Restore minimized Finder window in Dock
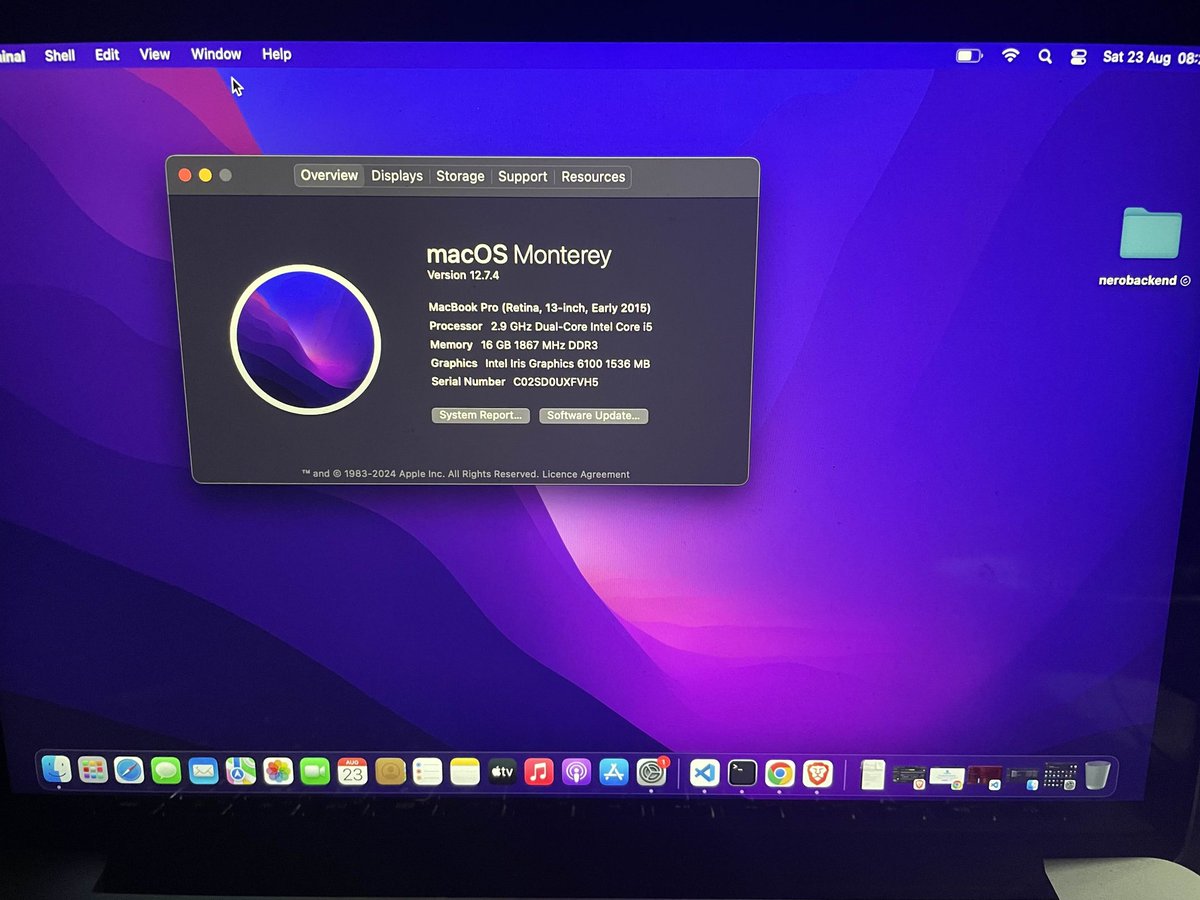 [x=1023, y=777]
